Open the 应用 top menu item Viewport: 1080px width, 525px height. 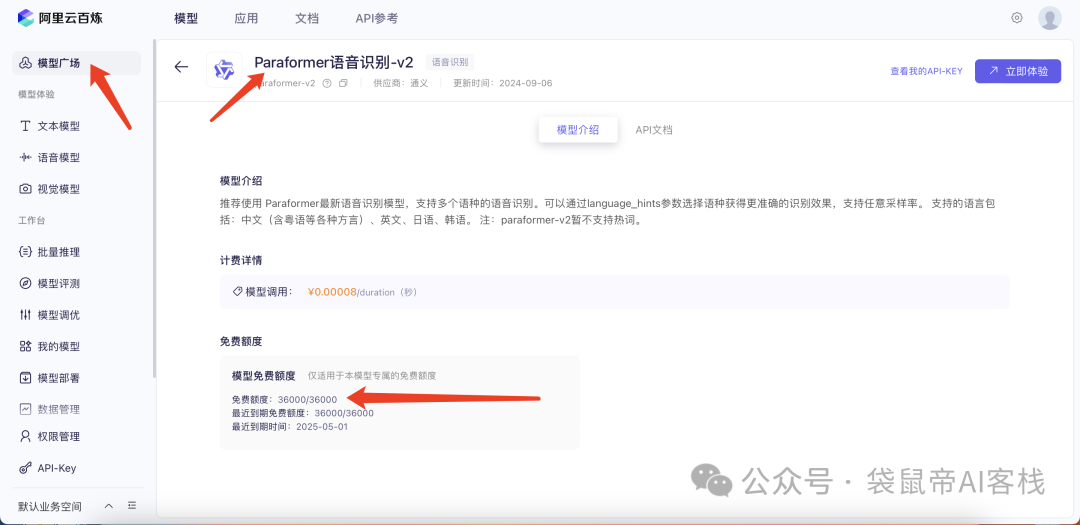click(246, 18)
